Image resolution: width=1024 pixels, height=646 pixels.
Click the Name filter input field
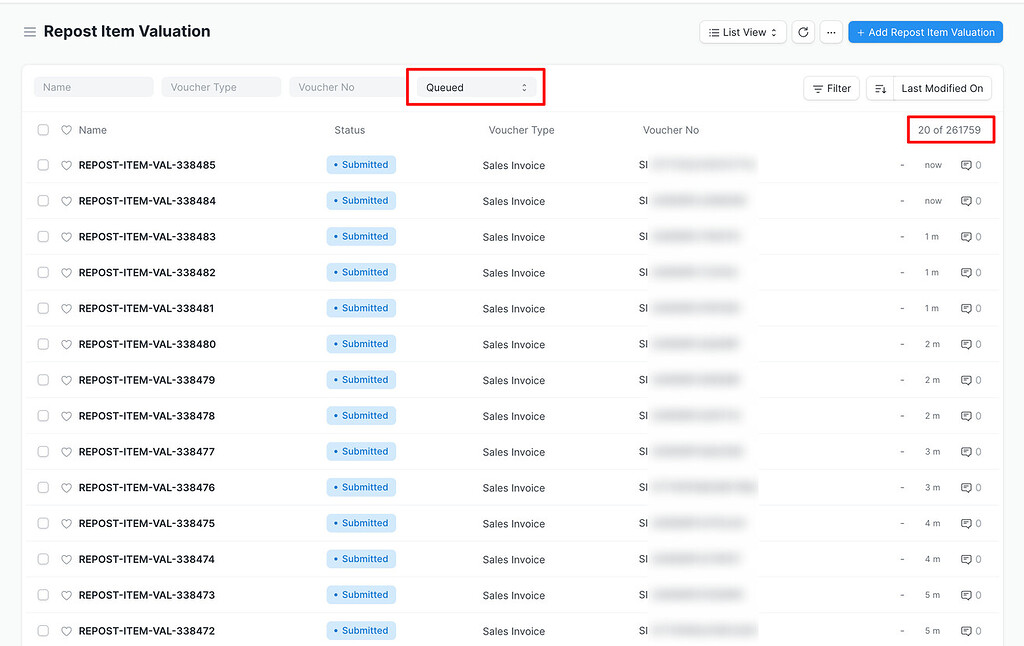92,87
